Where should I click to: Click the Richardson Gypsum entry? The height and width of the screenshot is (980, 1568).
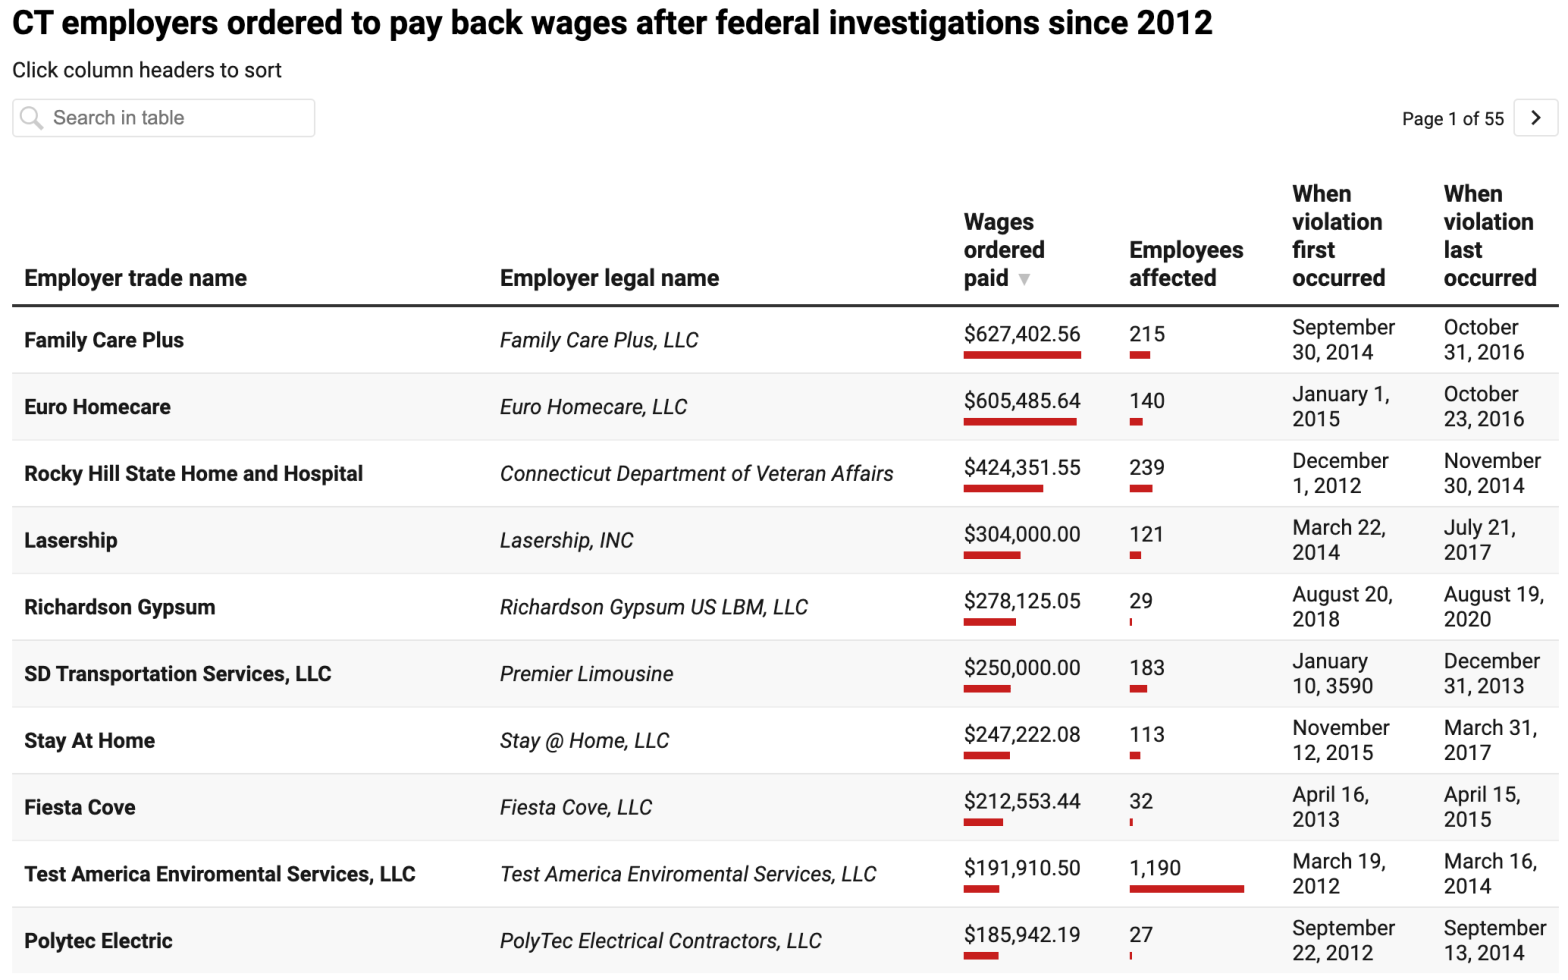tap(119, 608)
